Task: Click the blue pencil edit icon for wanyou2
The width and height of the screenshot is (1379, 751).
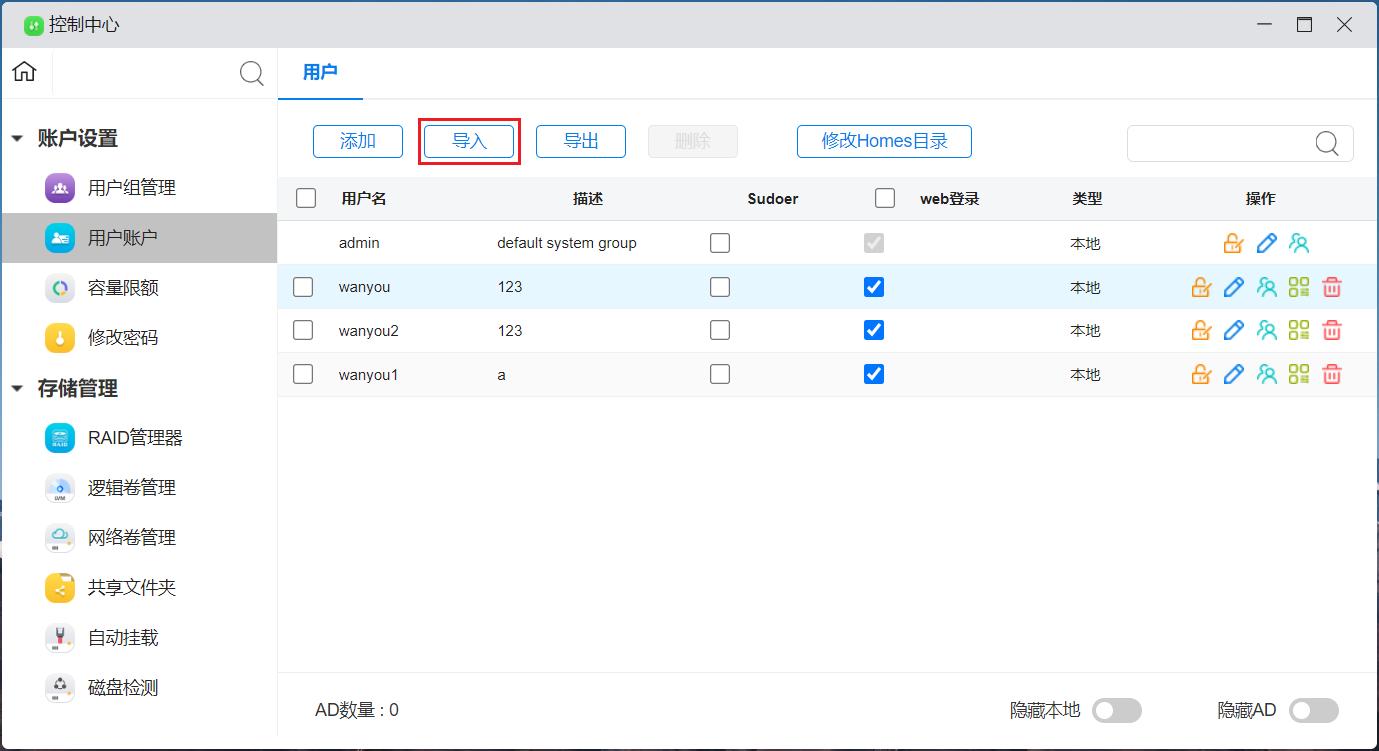Action: point(1234,331)
